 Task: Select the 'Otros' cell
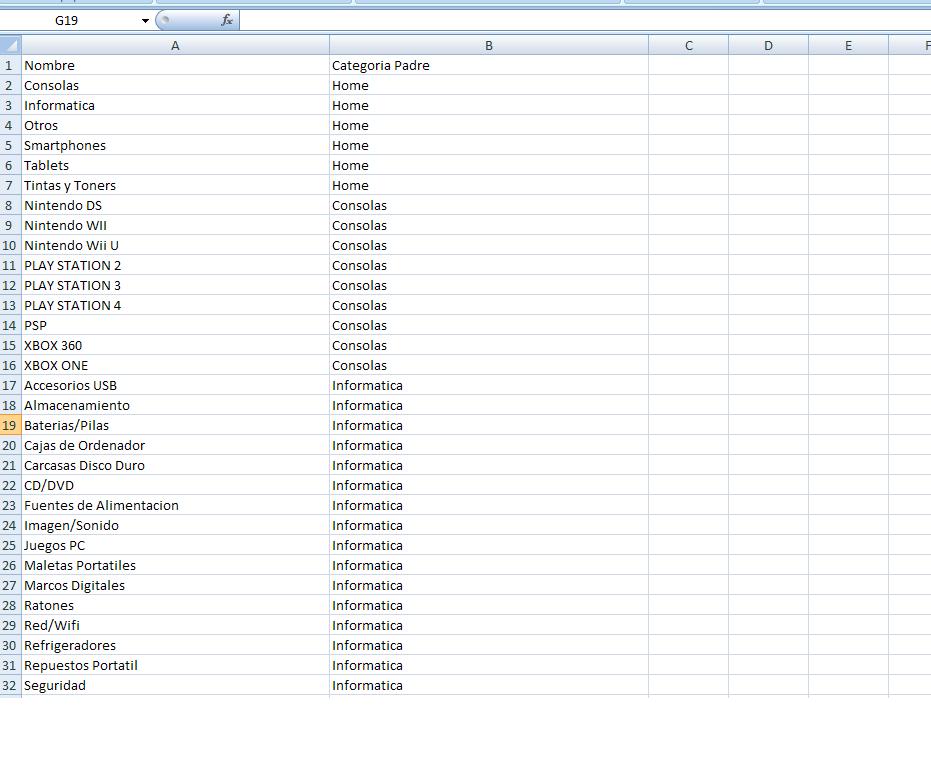175,125
